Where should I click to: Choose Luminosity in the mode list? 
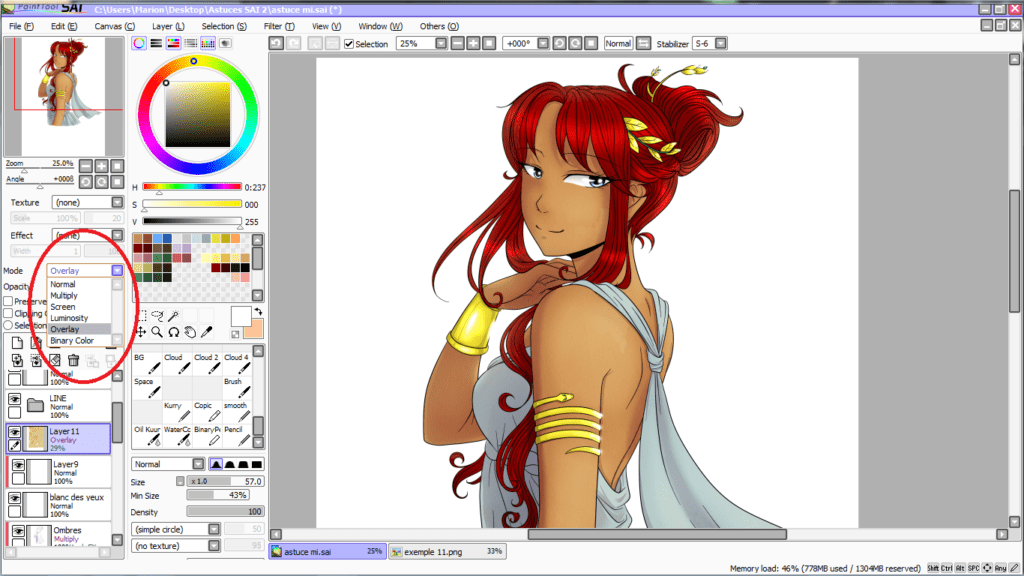coord(69,318)
